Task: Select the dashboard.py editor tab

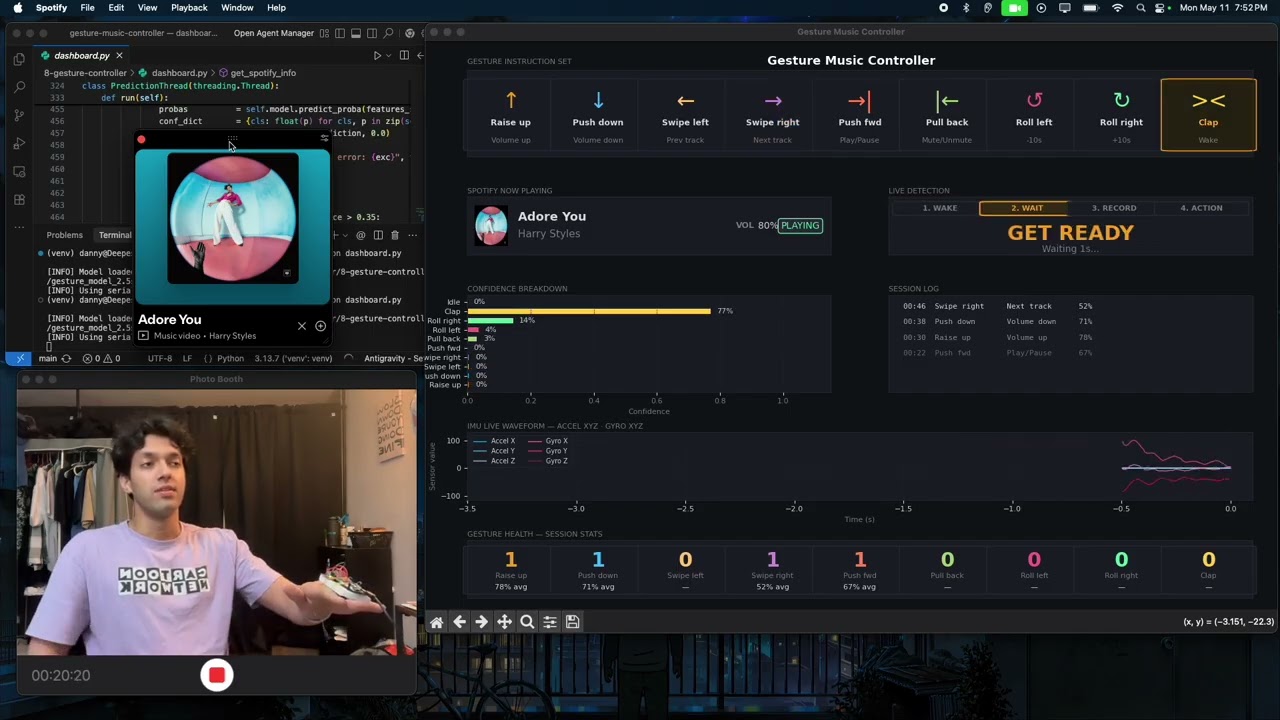Action: coord(82,56)
